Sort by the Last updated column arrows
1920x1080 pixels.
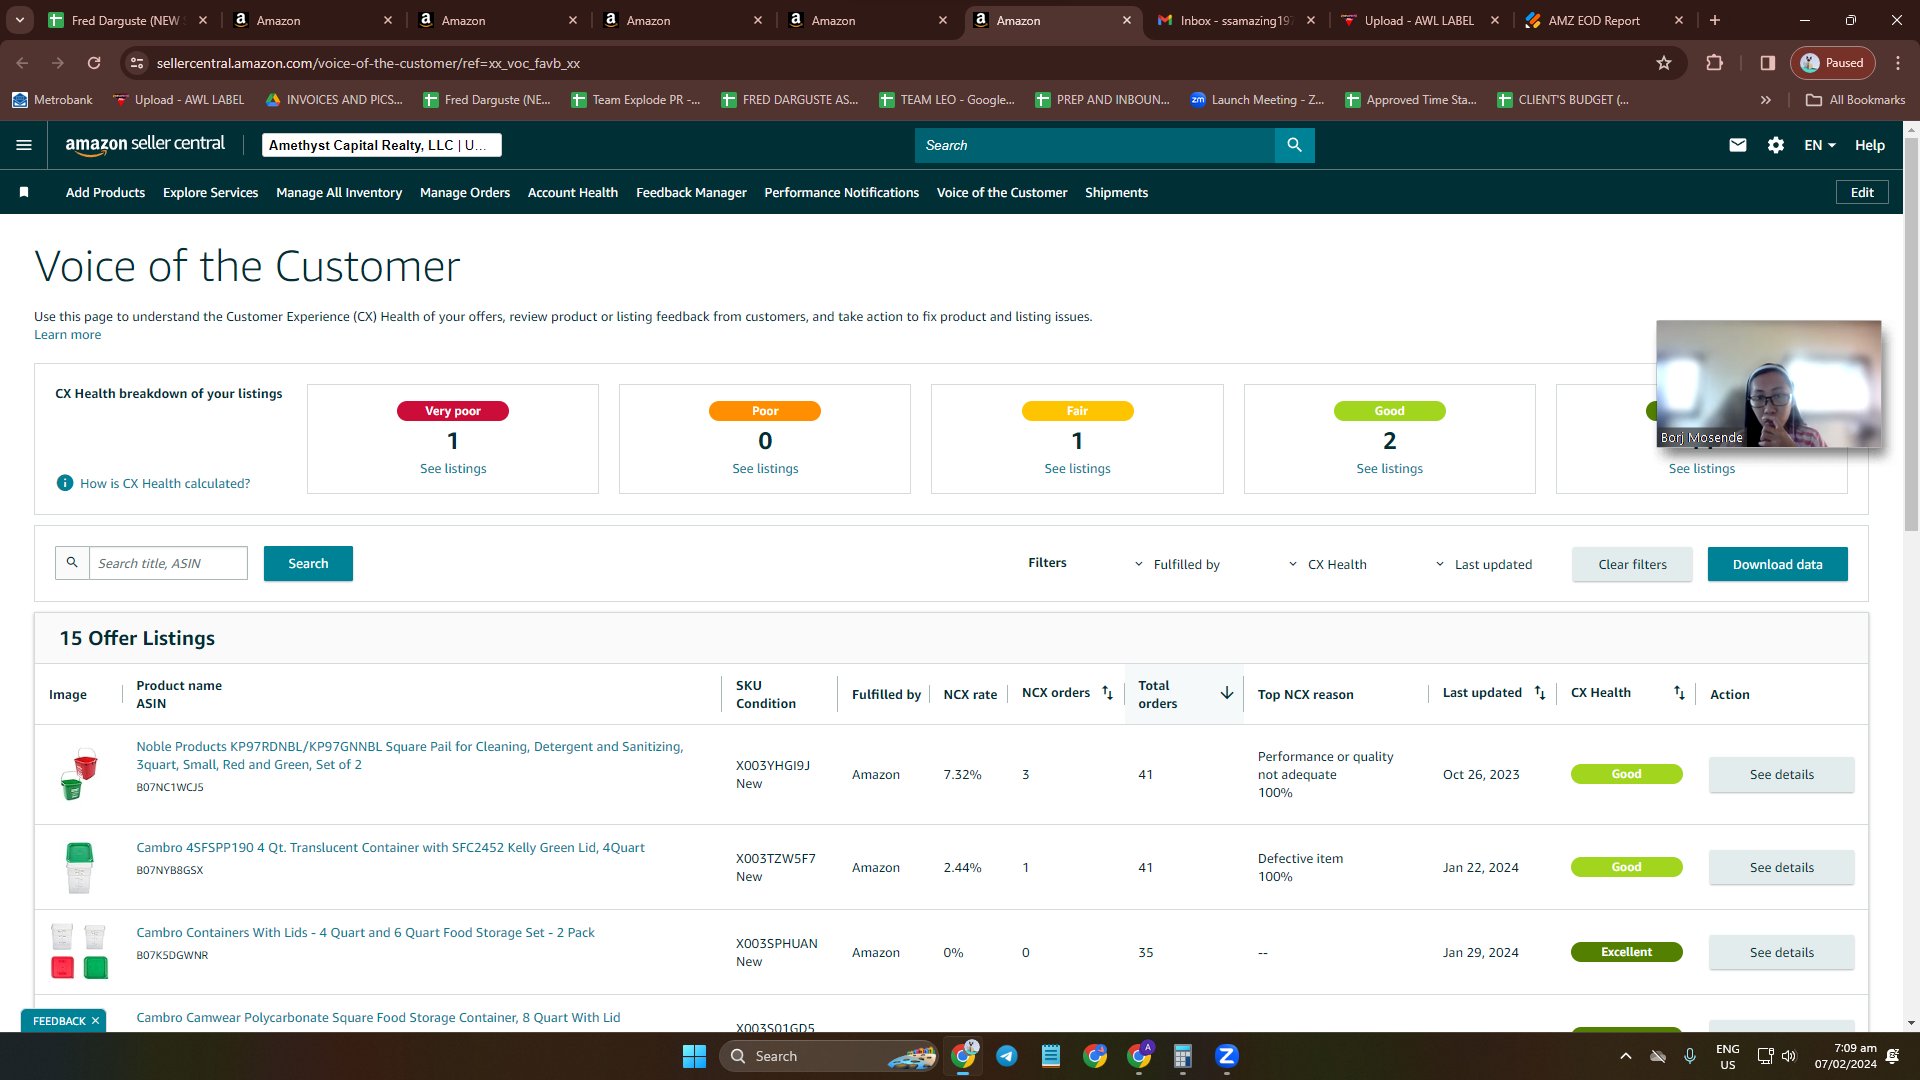pyautogui.click(x=1540, y=693)
